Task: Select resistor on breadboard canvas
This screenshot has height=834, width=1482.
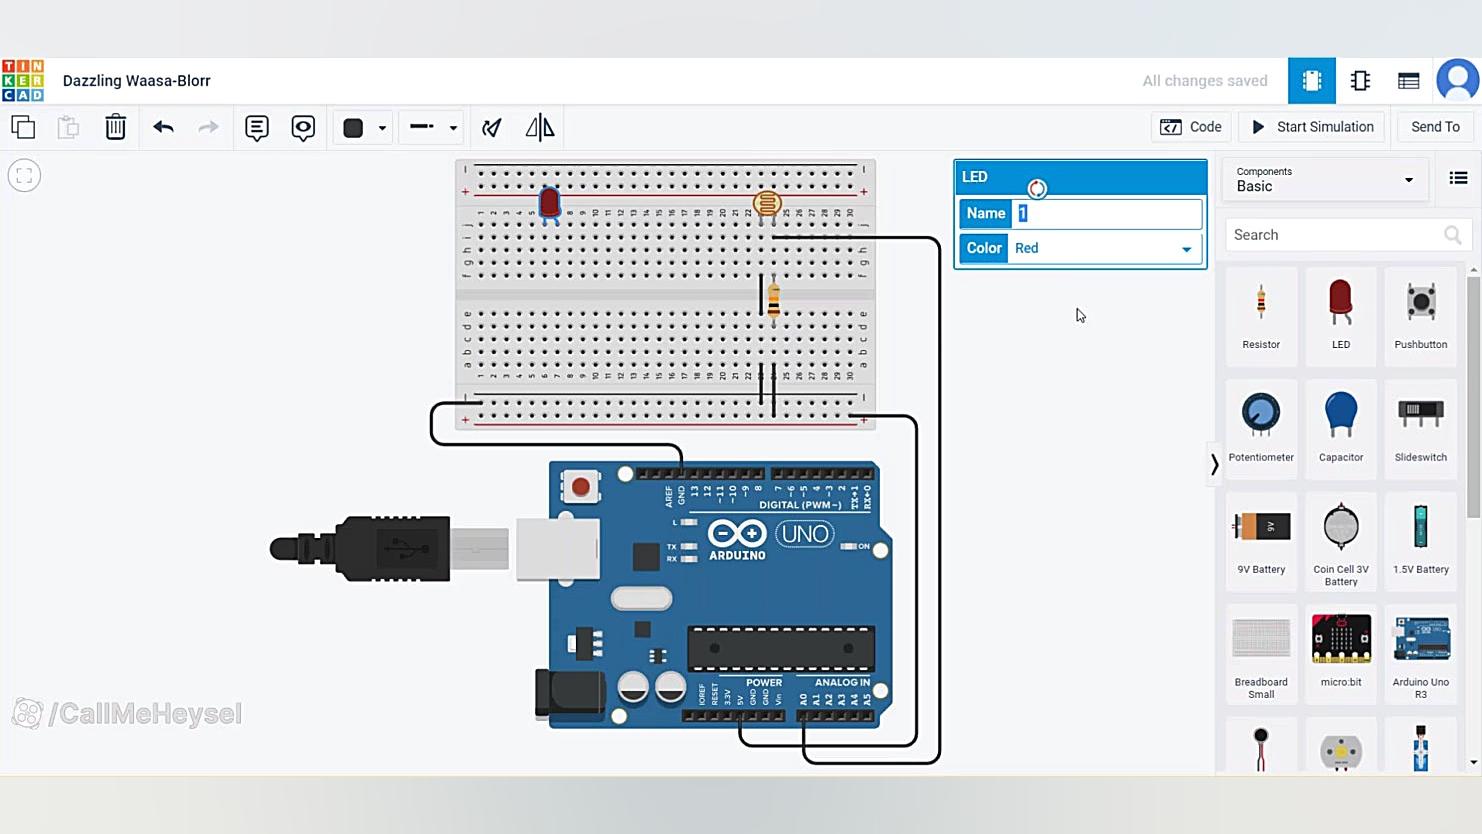Action: (x=773, y=299)
